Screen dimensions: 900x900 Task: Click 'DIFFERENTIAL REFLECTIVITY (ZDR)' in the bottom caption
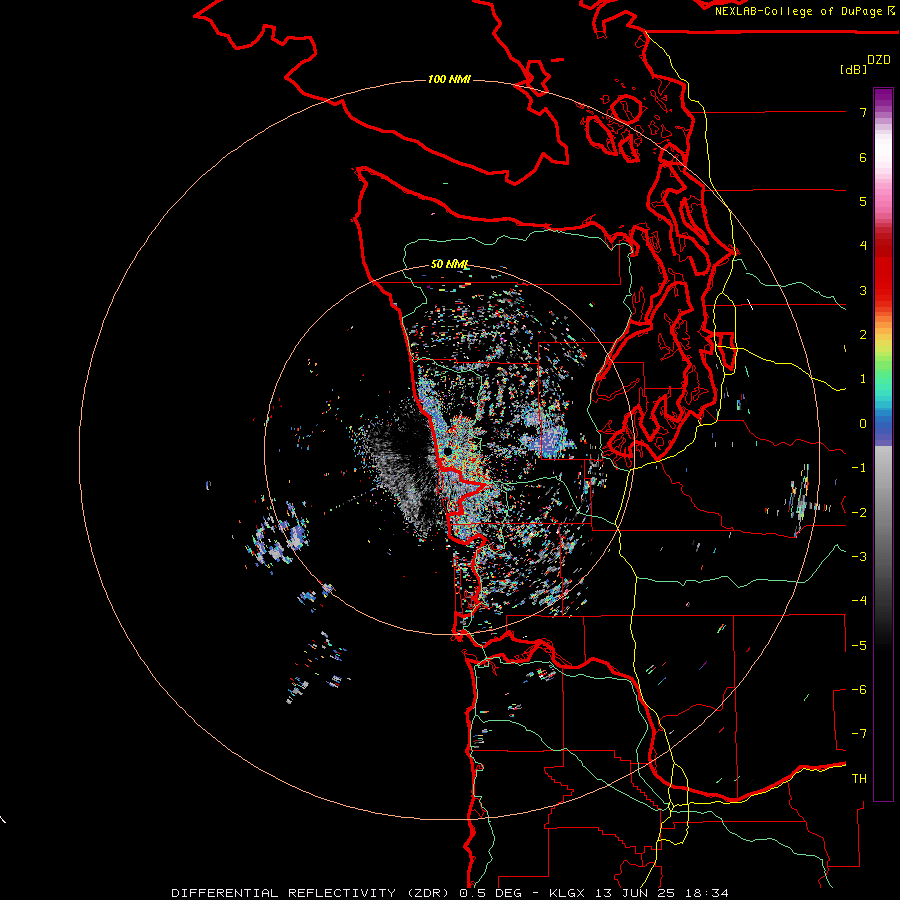pyautogui.click(x=310, y=893)
